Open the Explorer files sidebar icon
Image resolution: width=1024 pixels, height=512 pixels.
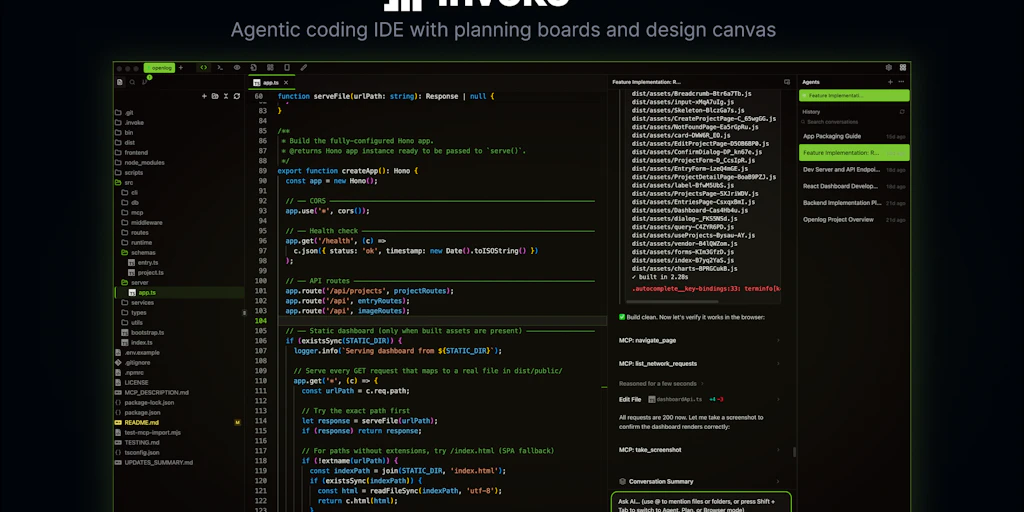point(120,82)
